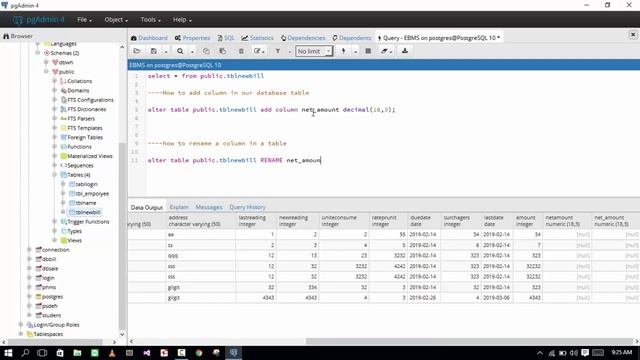
Task: Open the Statistics tab
Action: (x=258, y=38)
